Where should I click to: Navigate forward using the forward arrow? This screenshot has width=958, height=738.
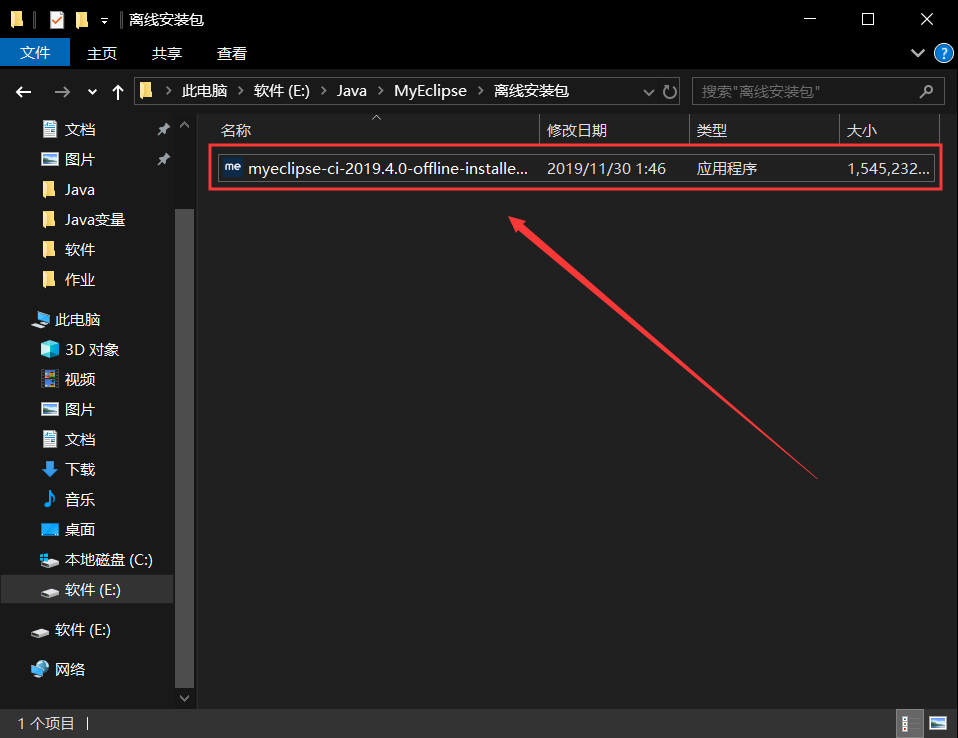(61, 91)
